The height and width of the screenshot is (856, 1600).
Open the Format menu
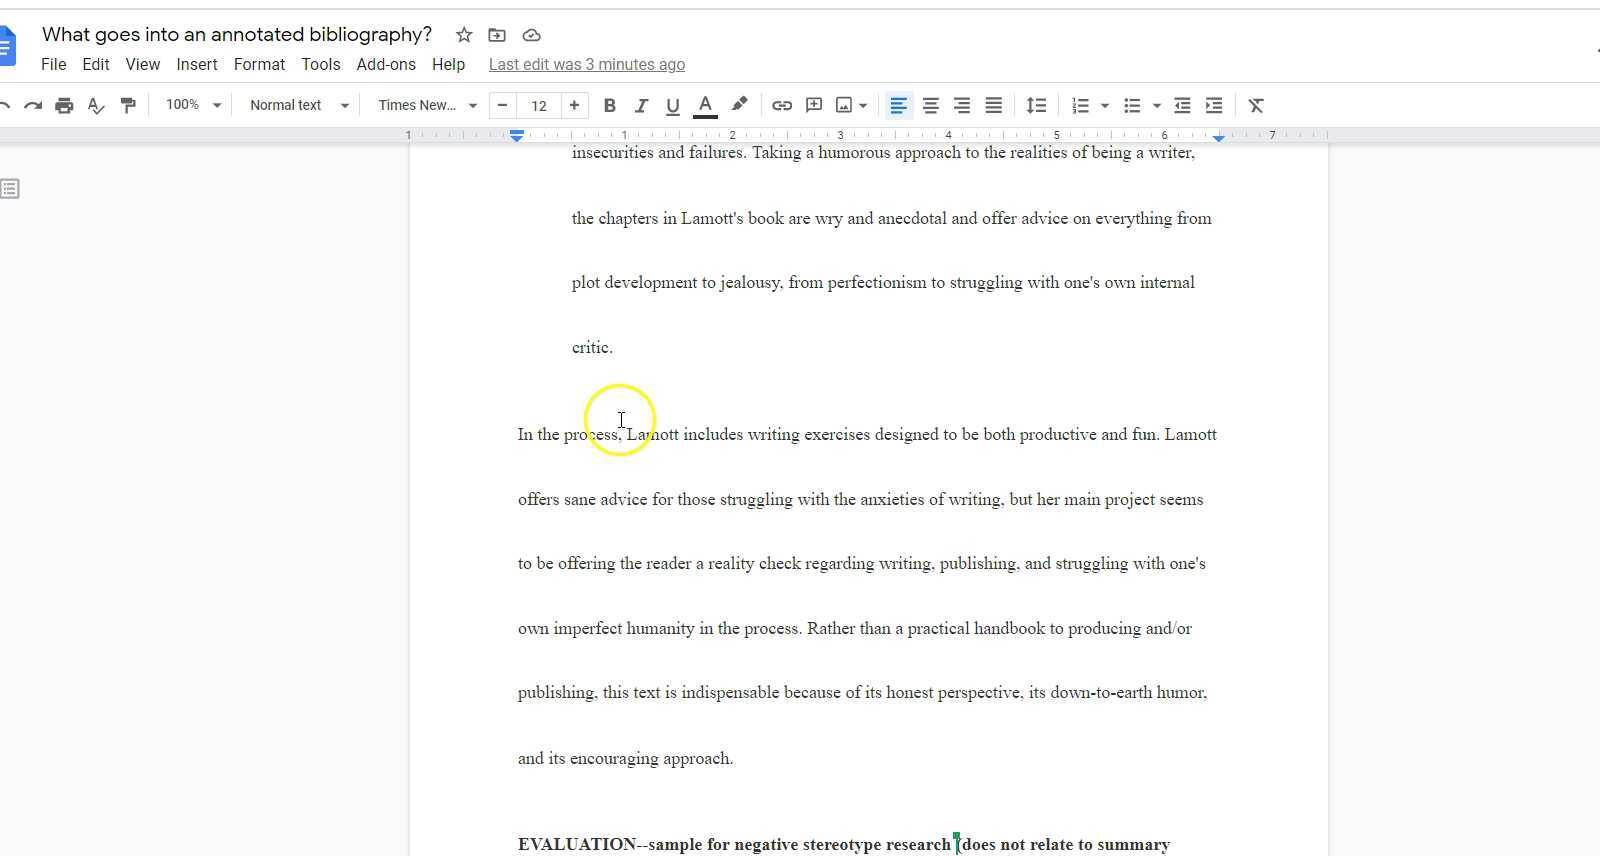coord(259,64)
